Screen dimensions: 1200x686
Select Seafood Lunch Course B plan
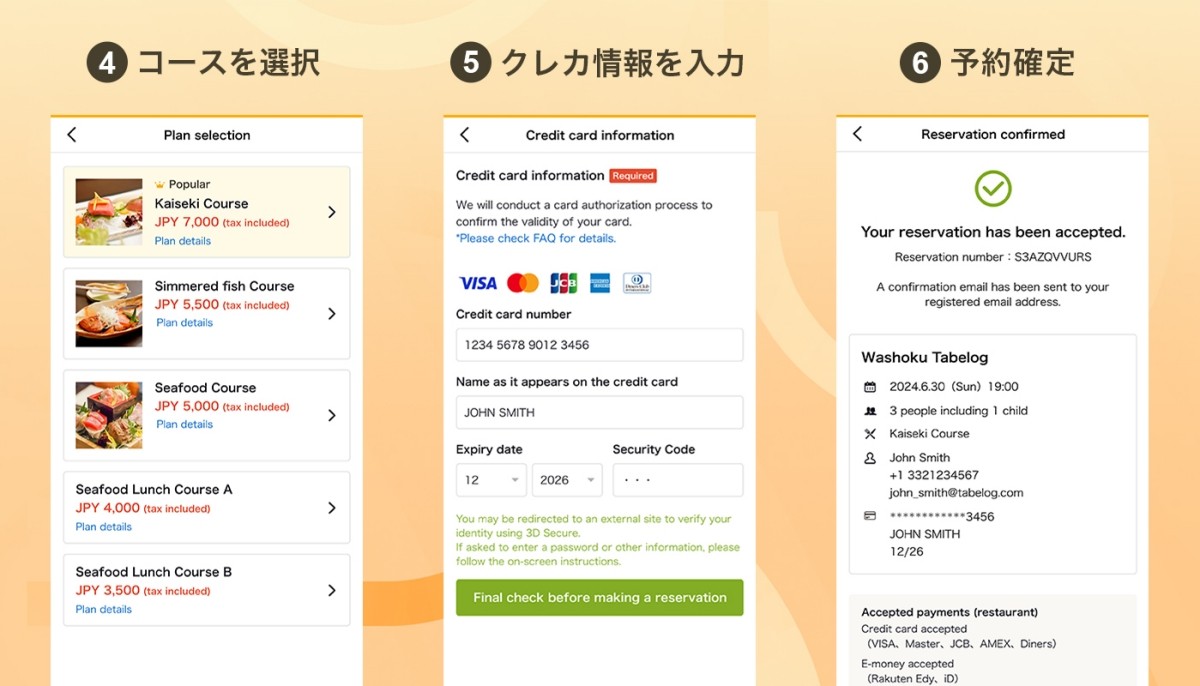point(207,590)
